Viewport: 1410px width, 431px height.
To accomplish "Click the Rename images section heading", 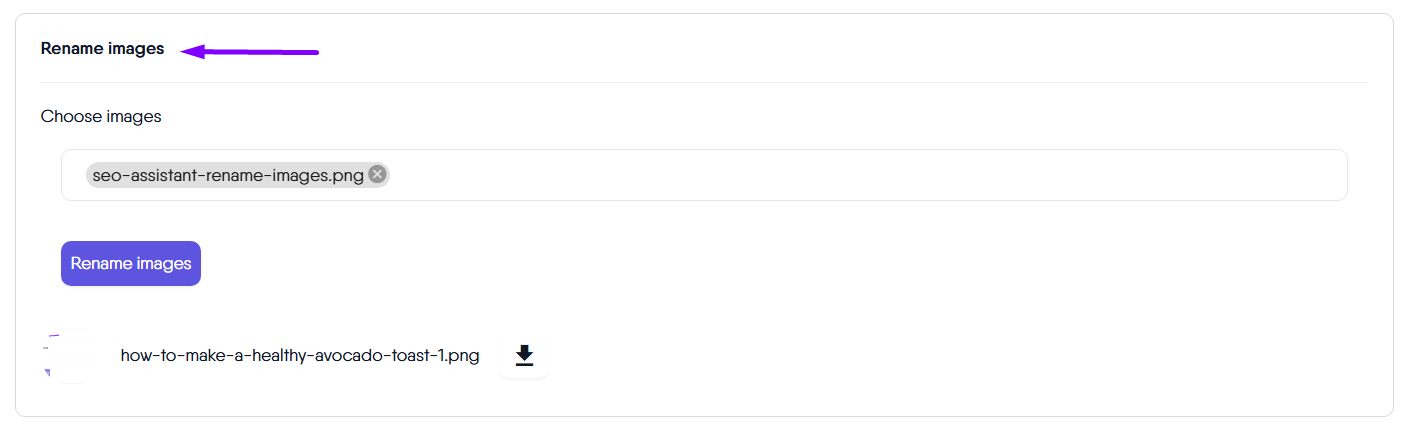I will pos(102,49).
